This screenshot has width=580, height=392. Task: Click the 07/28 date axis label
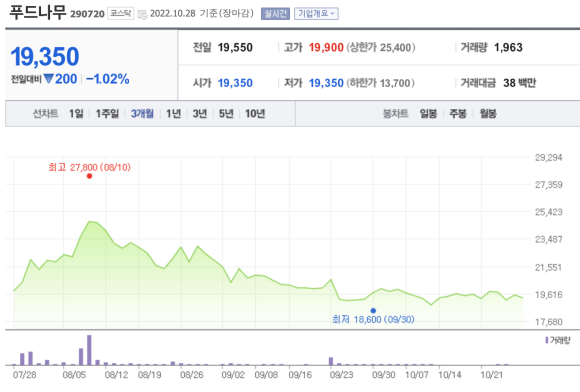[x=24, y=375]
